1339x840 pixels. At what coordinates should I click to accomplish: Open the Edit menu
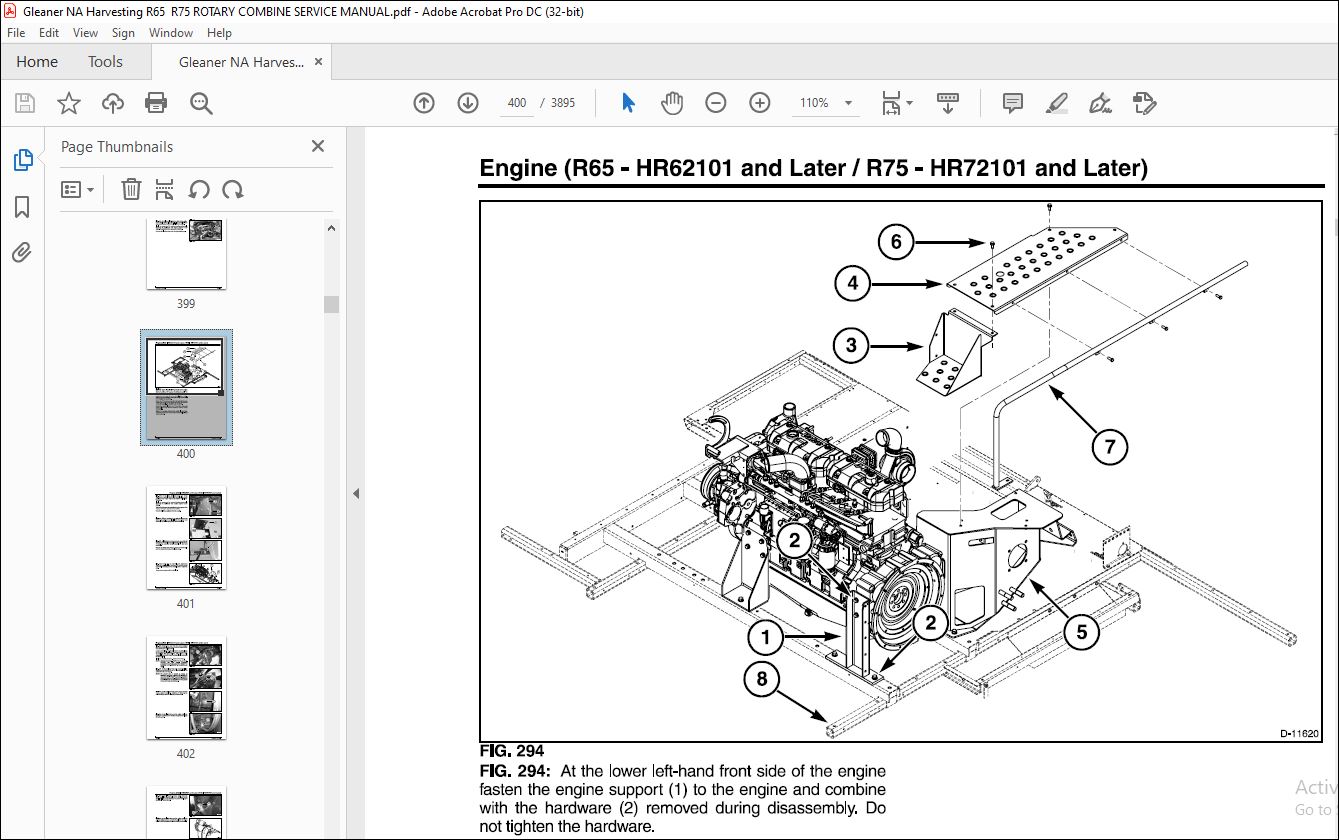coord(49,33)
